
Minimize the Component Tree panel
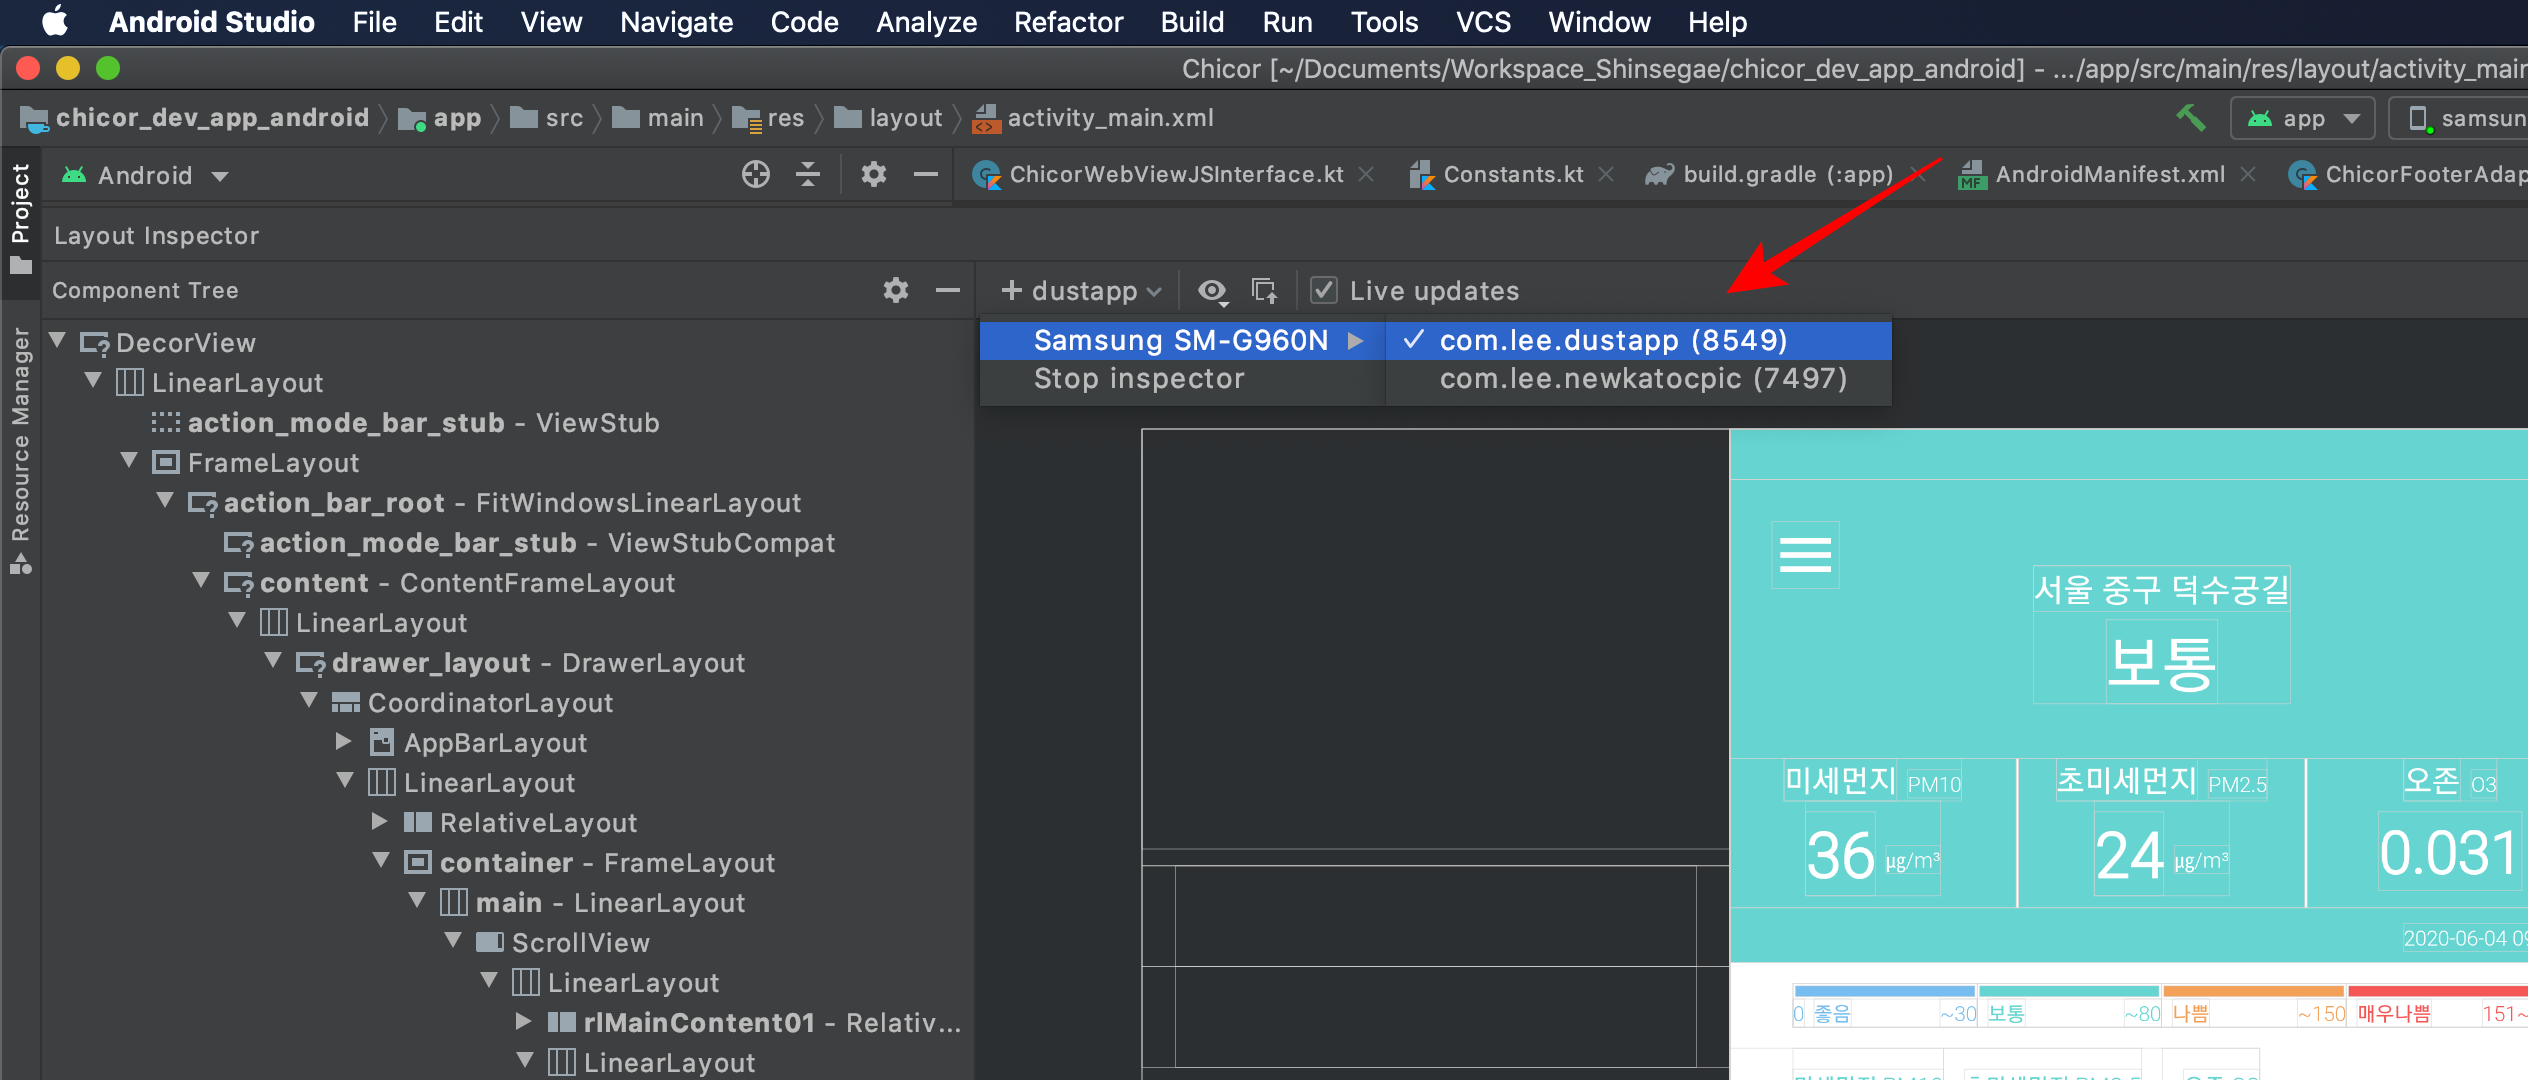pyautogui.click(x=947, y=290)
